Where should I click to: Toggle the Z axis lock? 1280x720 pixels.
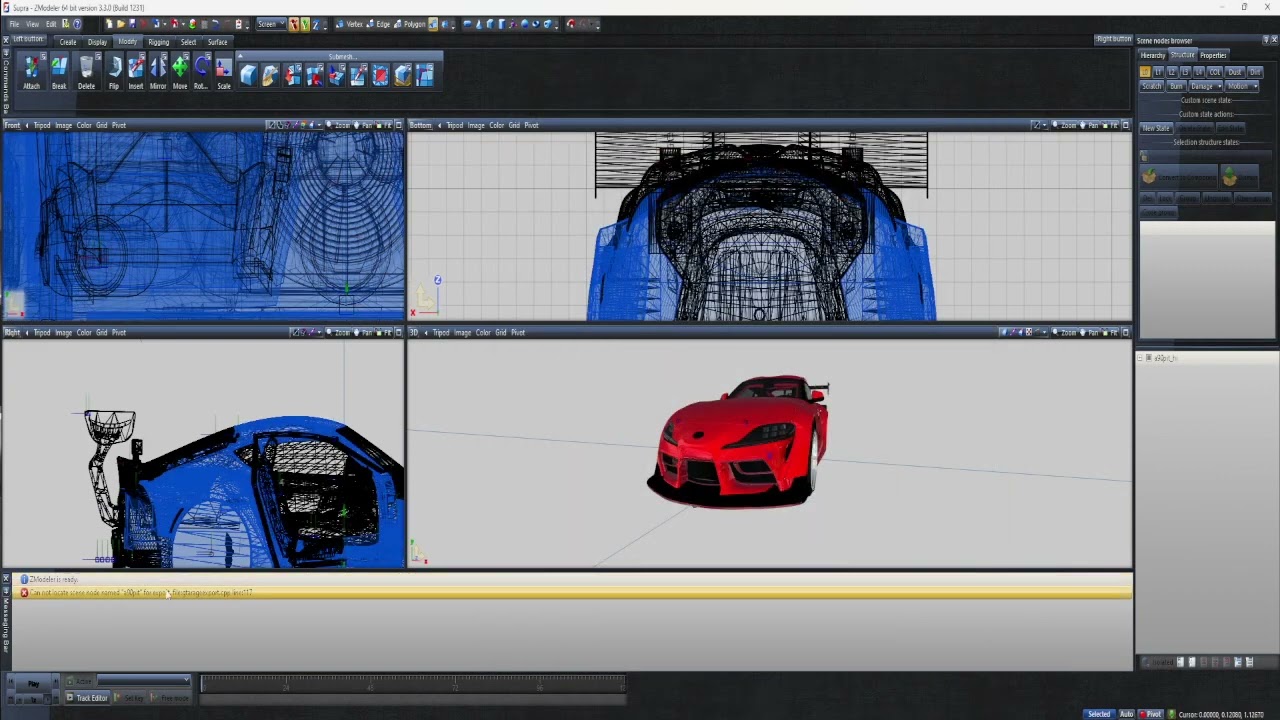[x=316, y=24]
